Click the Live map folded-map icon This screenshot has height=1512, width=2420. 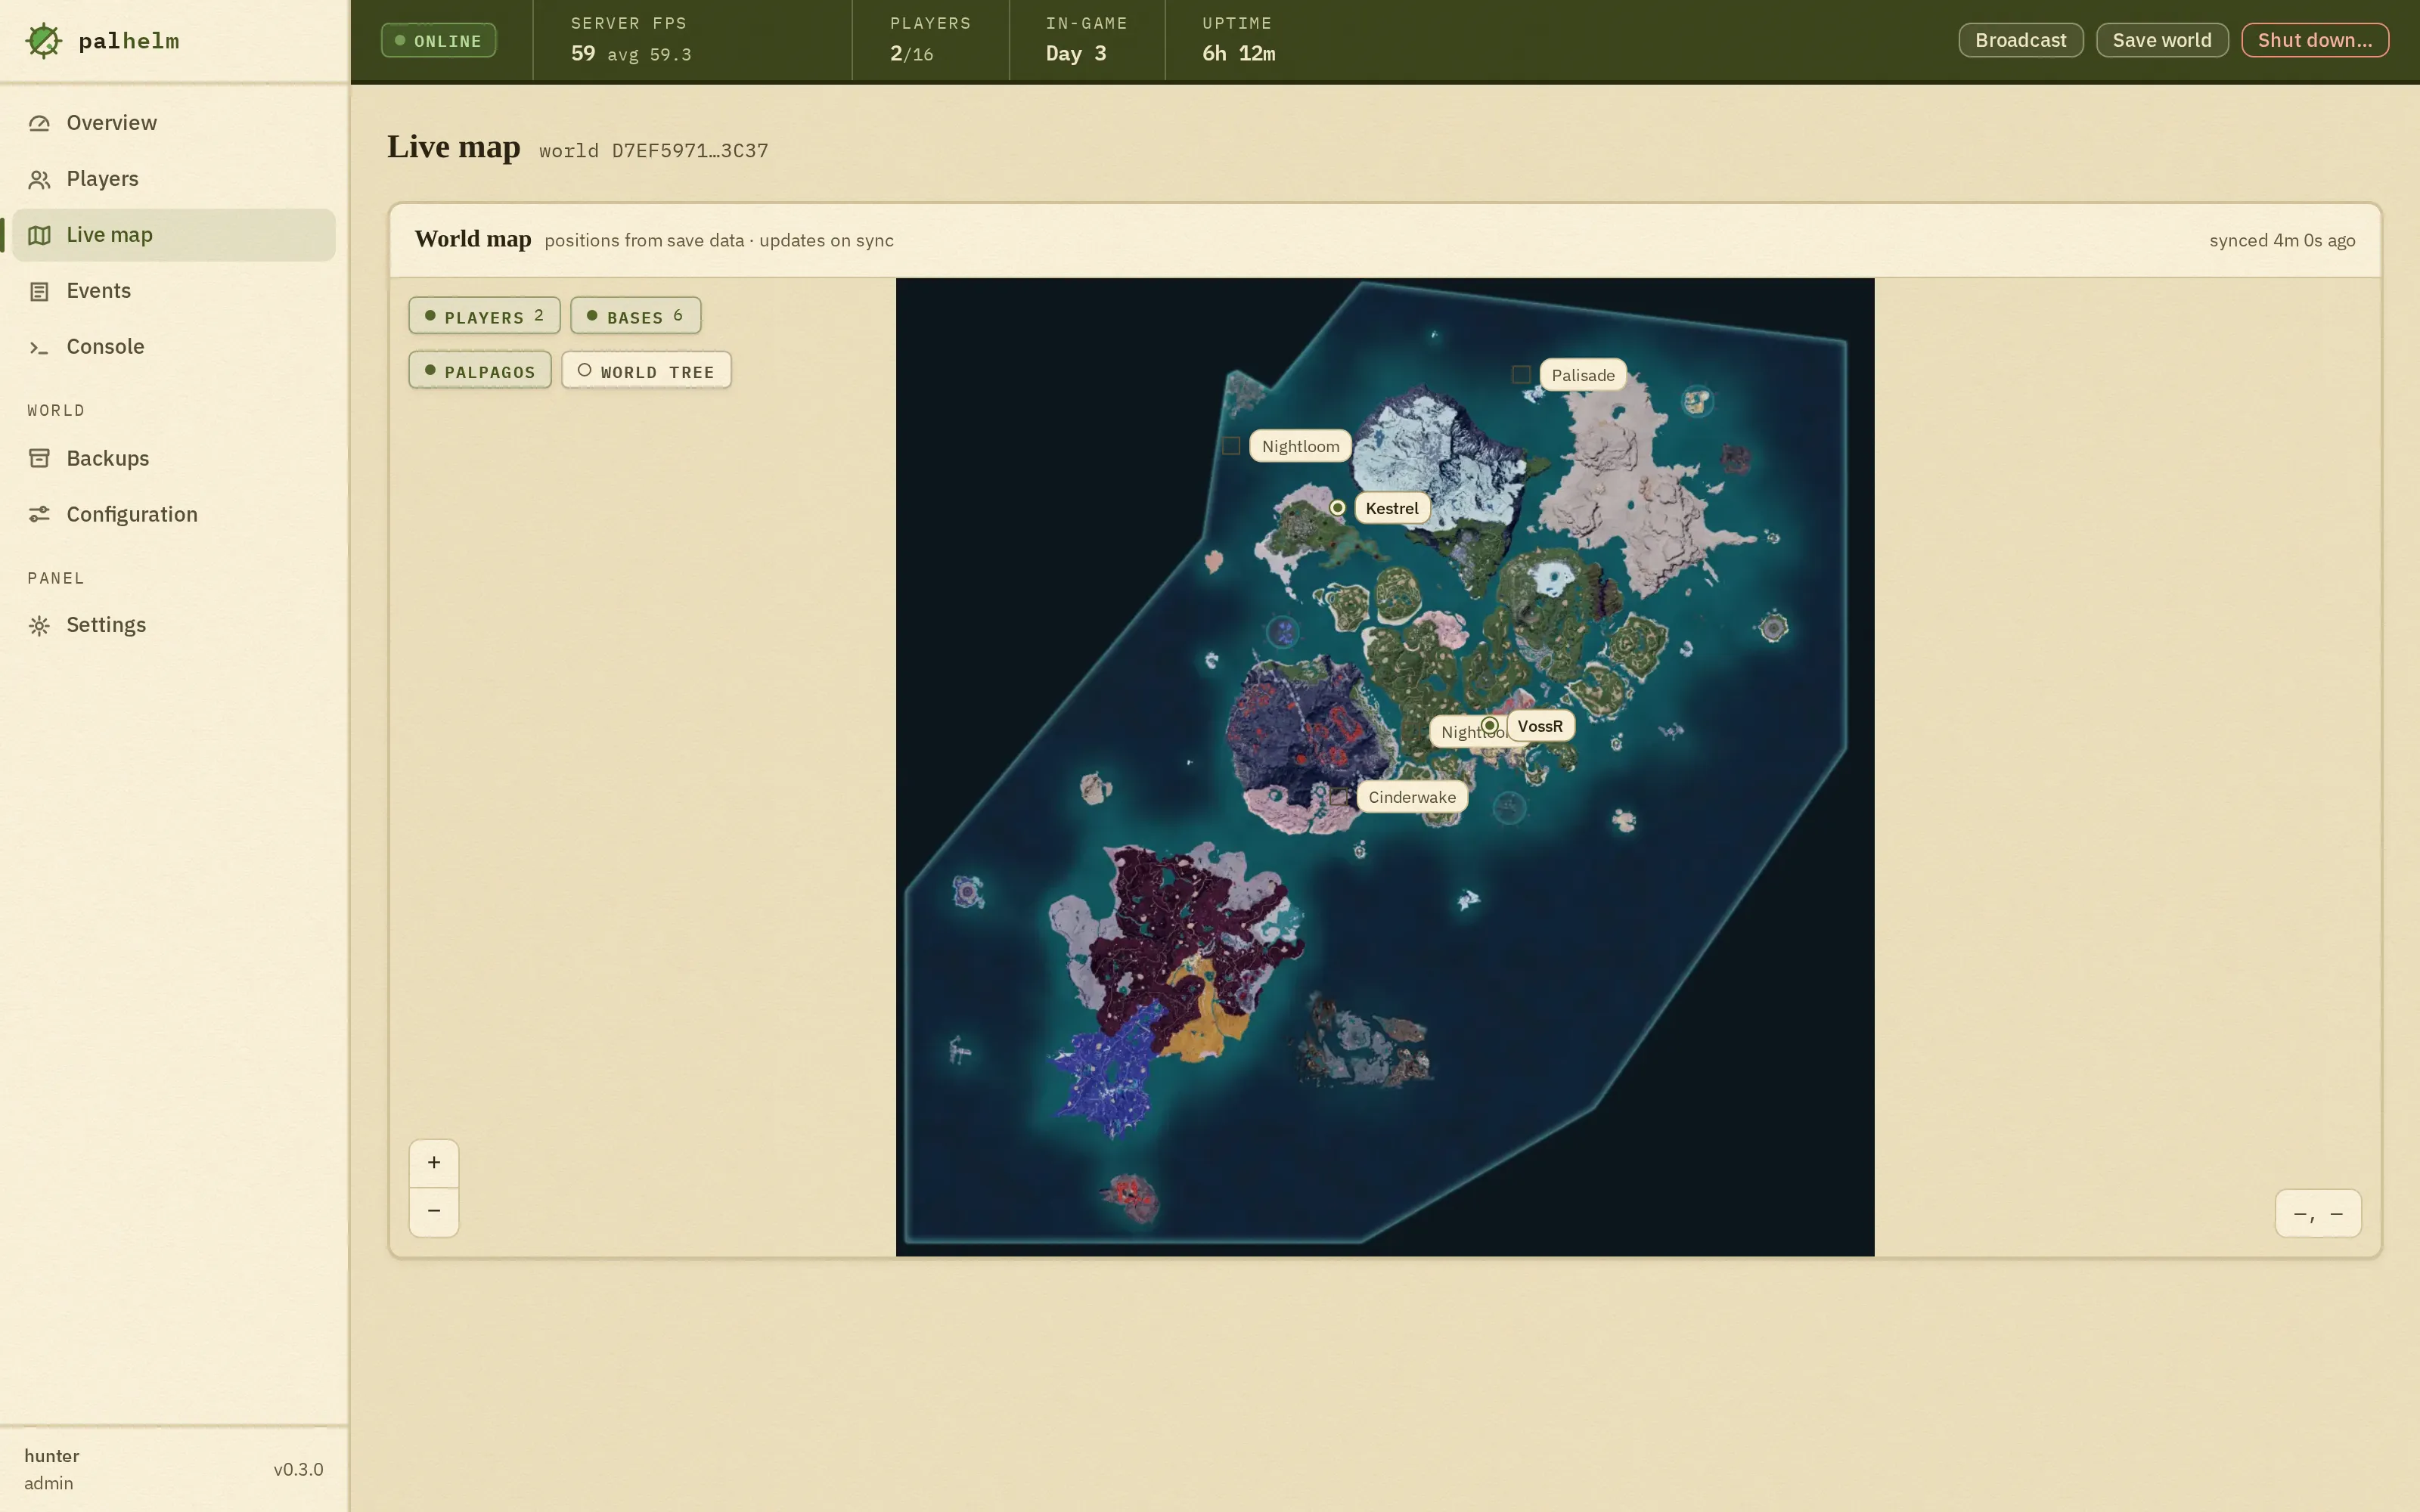point(39,235)
